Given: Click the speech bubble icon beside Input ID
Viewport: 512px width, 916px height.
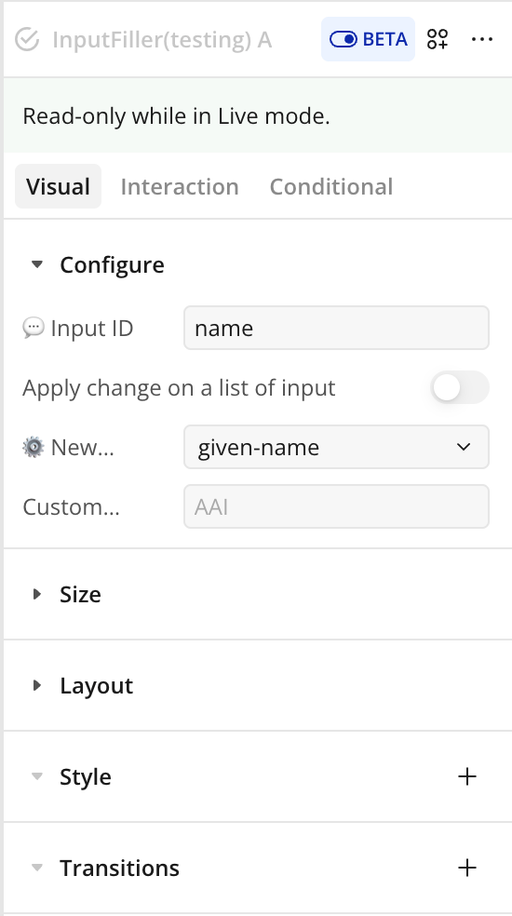Looking at the screenshot, I should tap(33, 328).
